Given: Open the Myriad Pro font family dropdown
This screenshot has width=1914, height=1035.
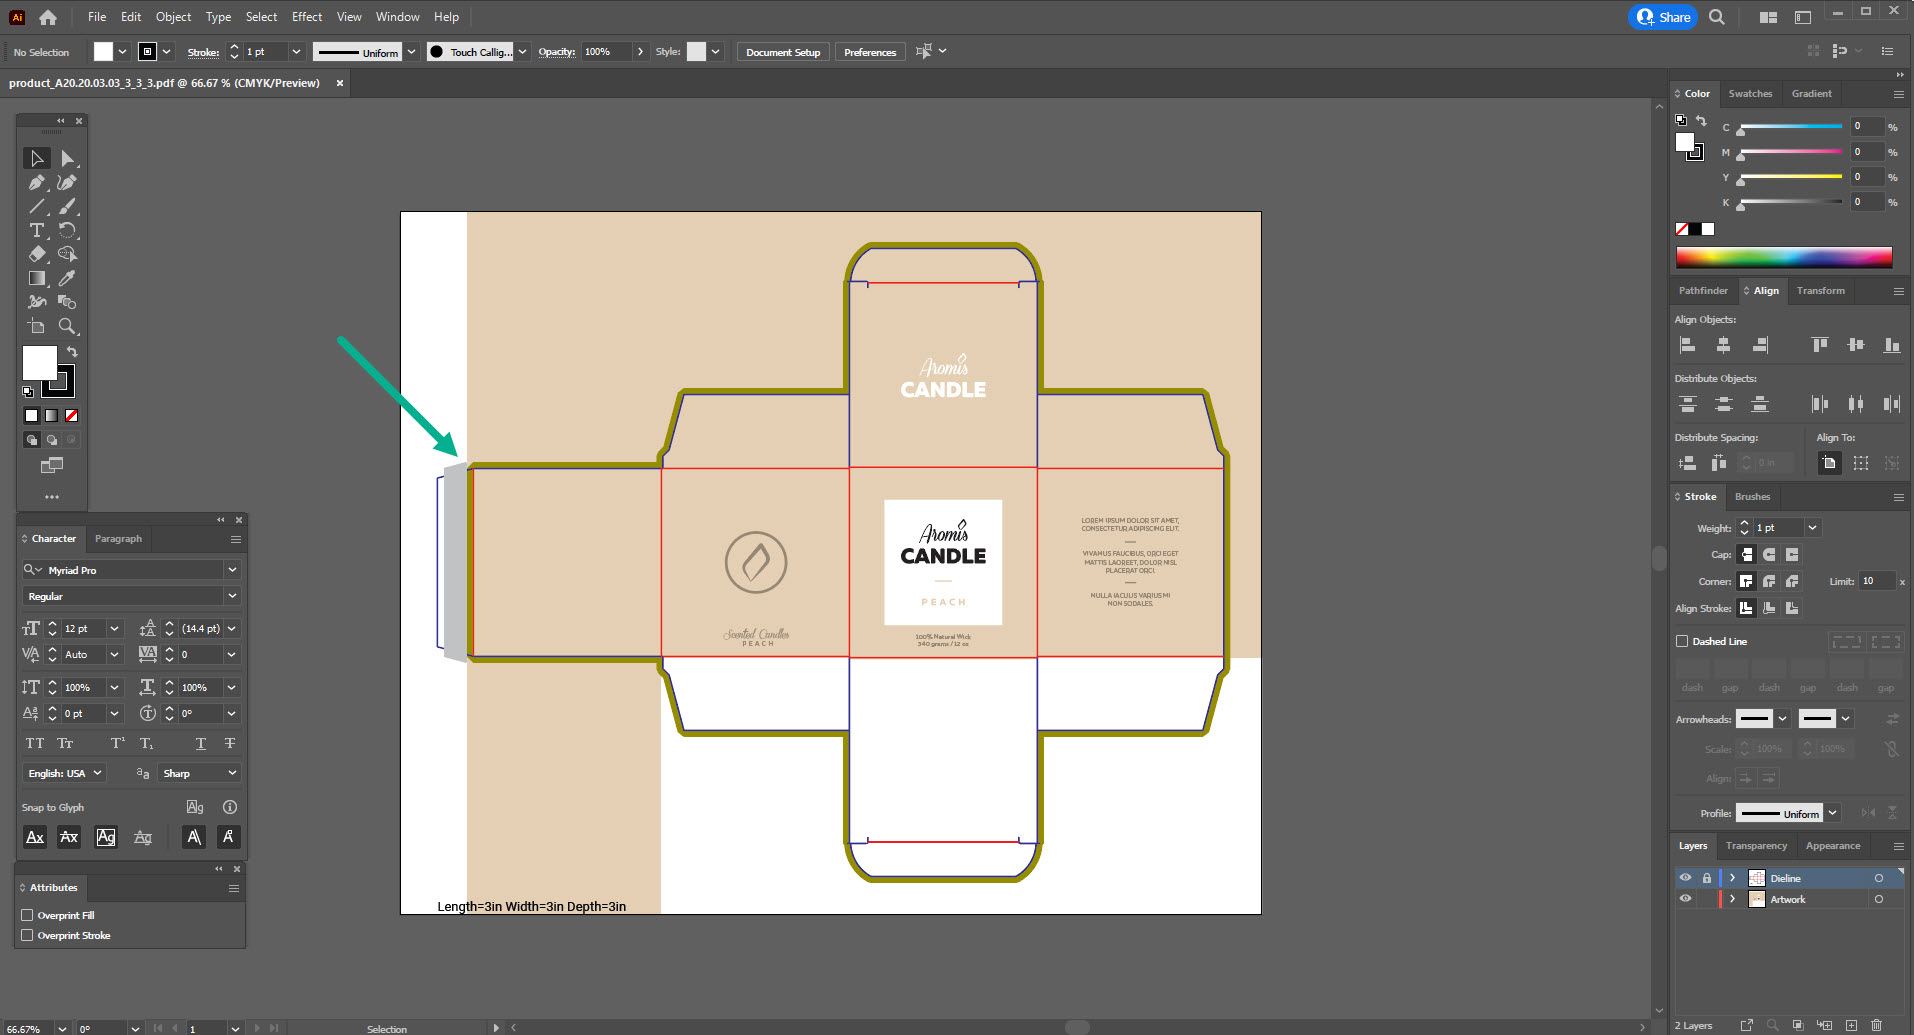Looking at the screenshot, I should pyautogui.click(x=231, y=569).
